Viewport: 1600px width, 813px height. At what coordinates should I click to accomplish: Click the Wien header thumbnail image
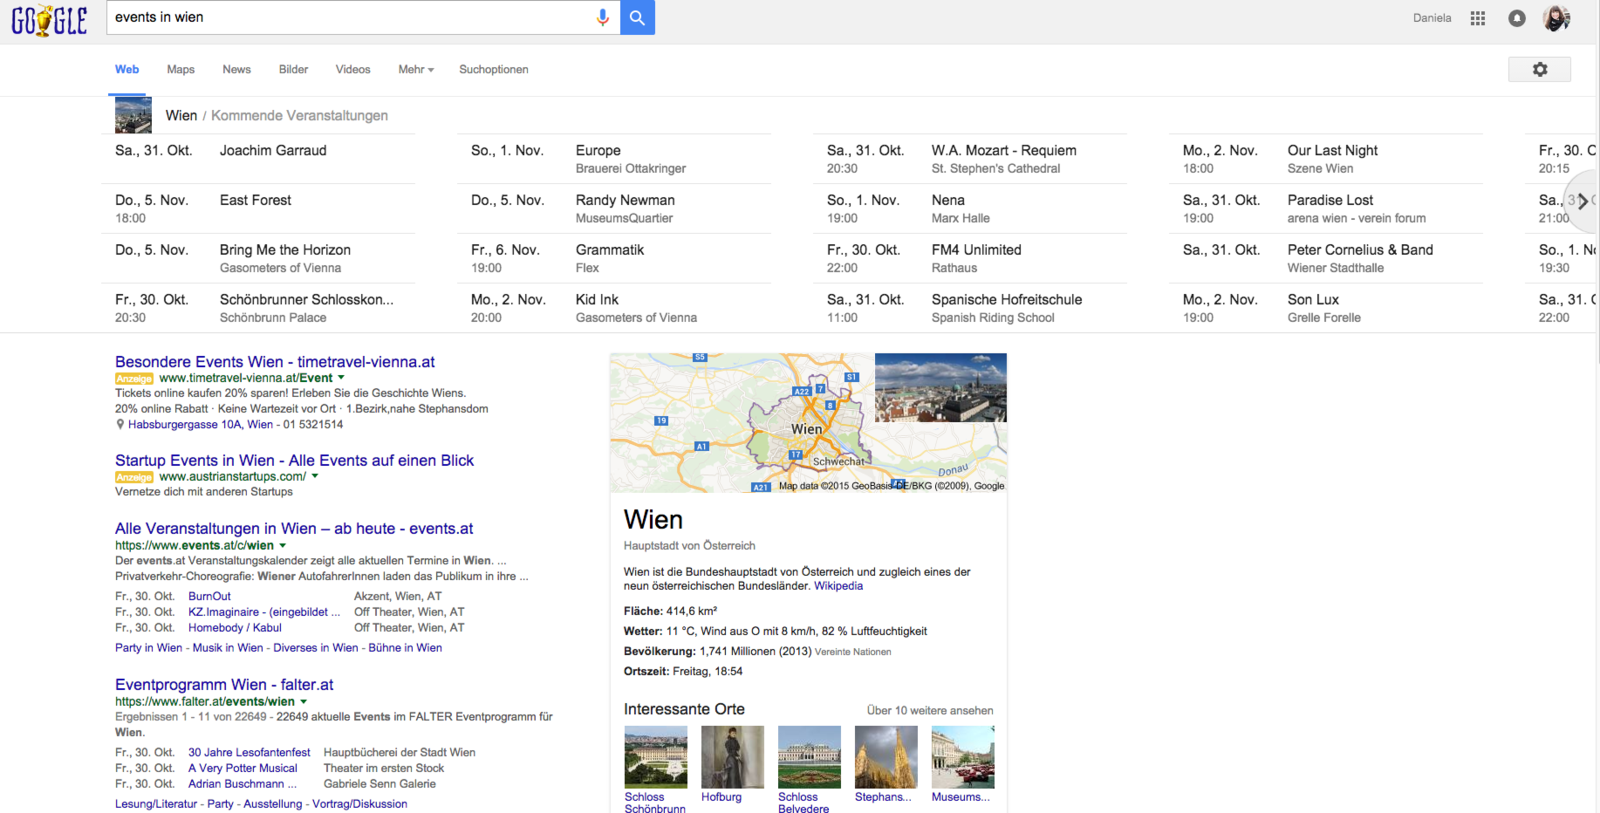click(133, 115)
